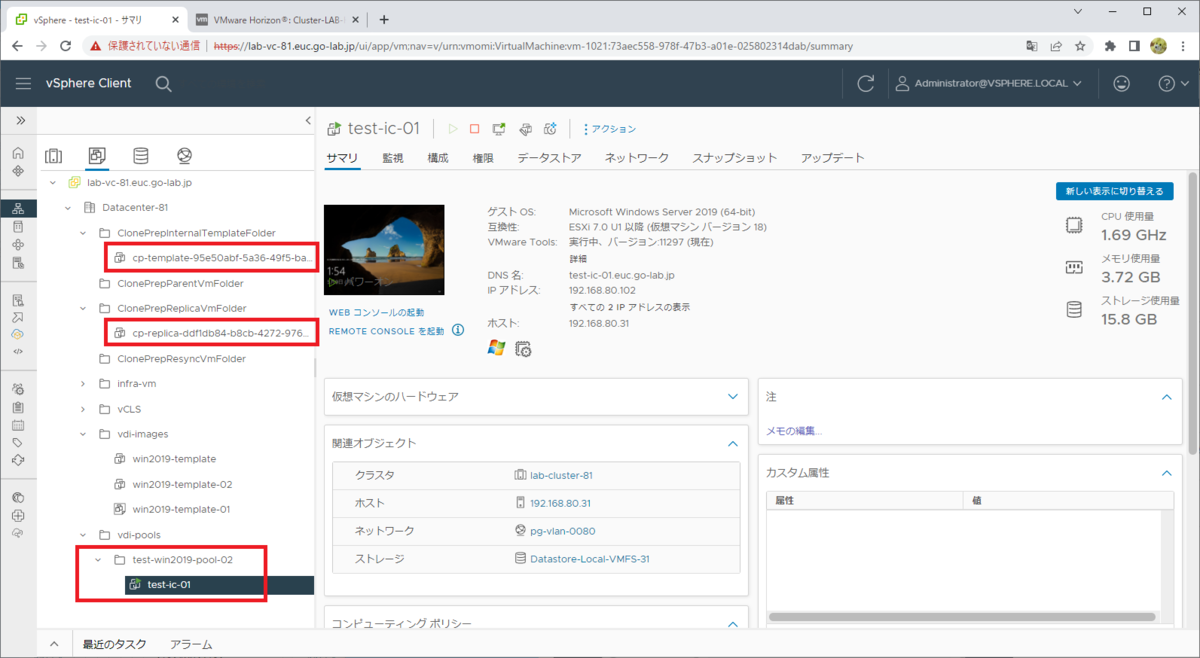
Task: Open the help question mark menu
Action: point(1173,83)
